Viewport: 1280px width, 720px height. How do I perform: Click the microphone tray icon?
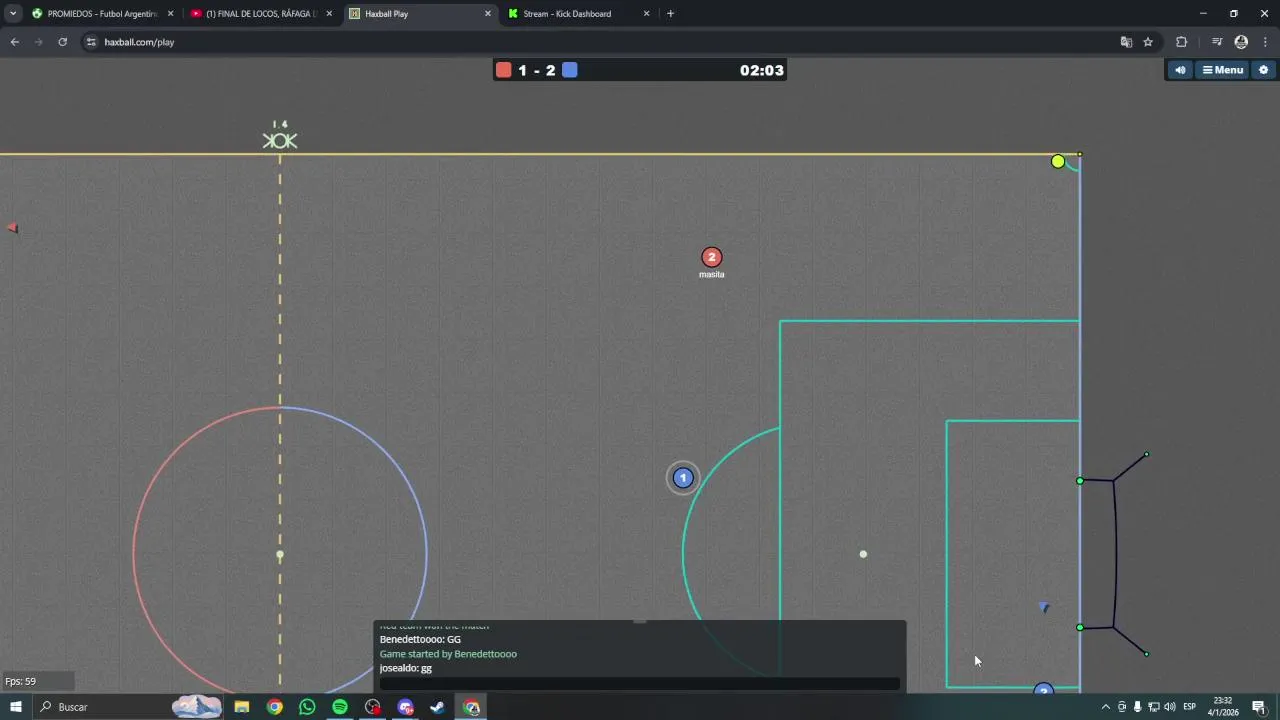click(1137, 707)
